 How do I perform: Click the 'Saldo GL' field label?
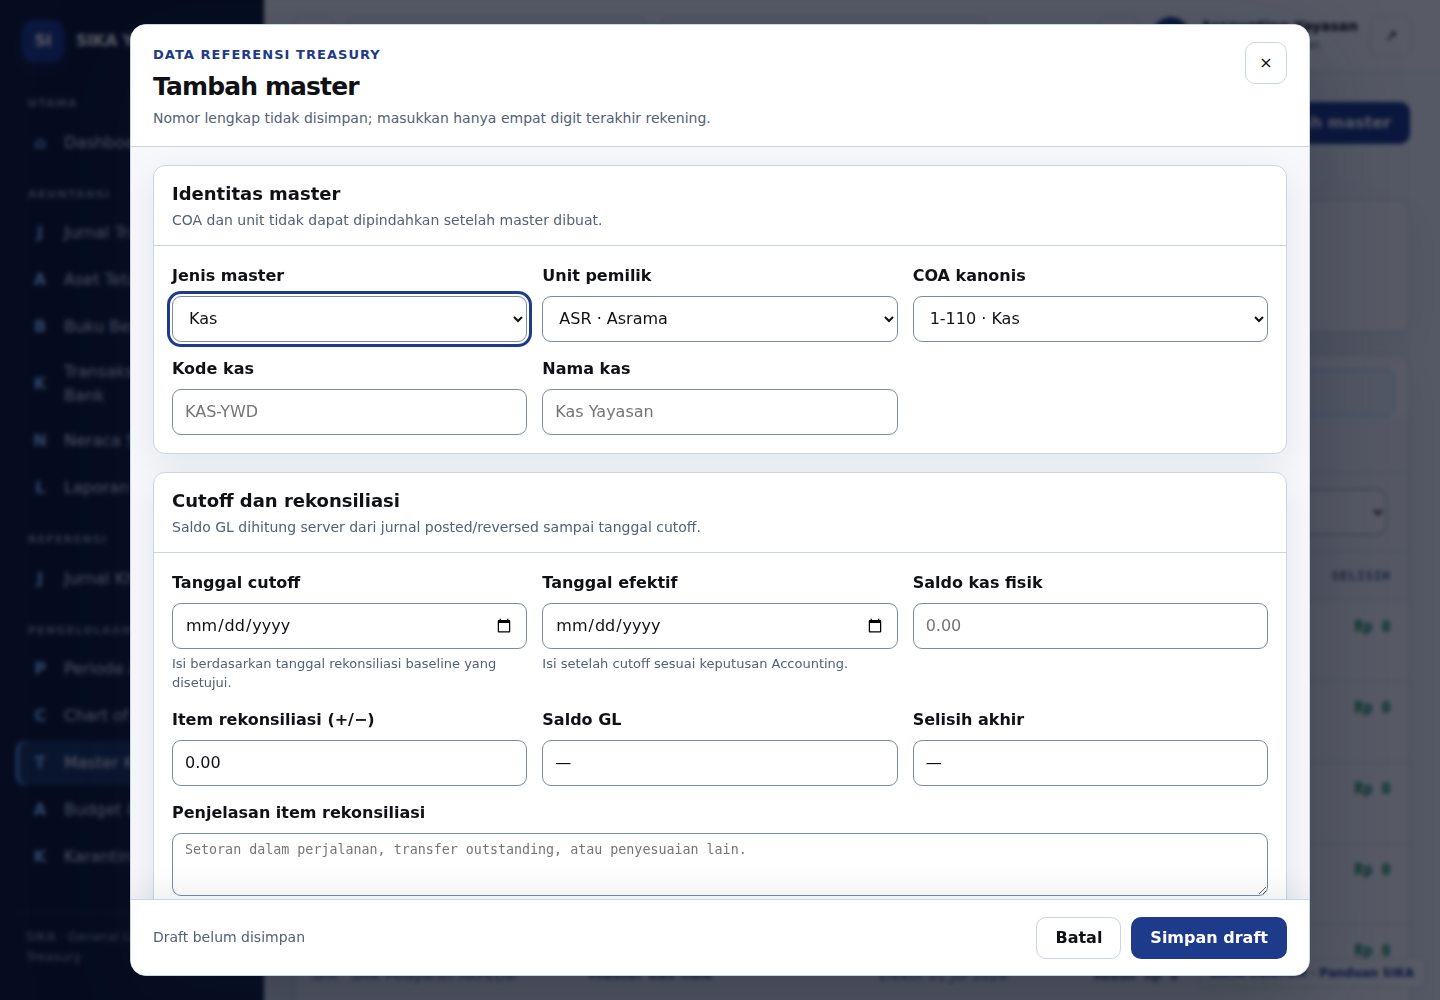tap(582, 720)
